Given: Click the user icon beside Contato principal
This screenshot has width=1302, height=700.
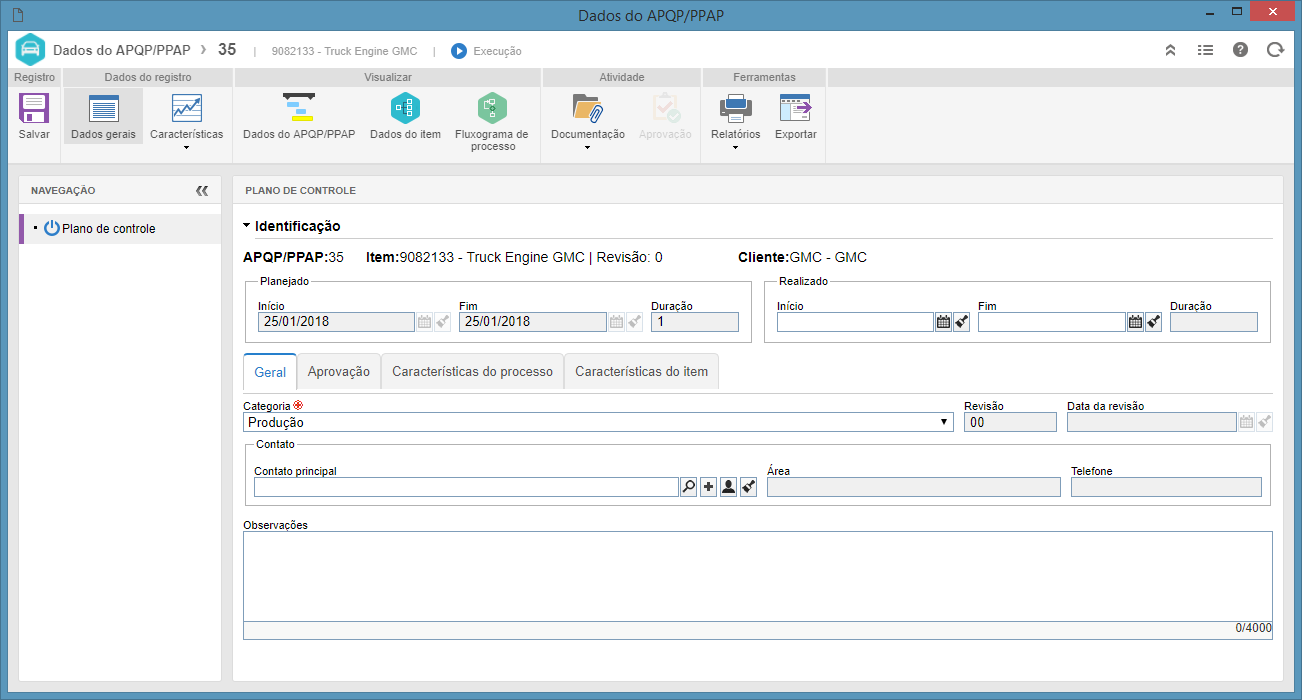Looking at the screenshot, I should tap(729, 487).
